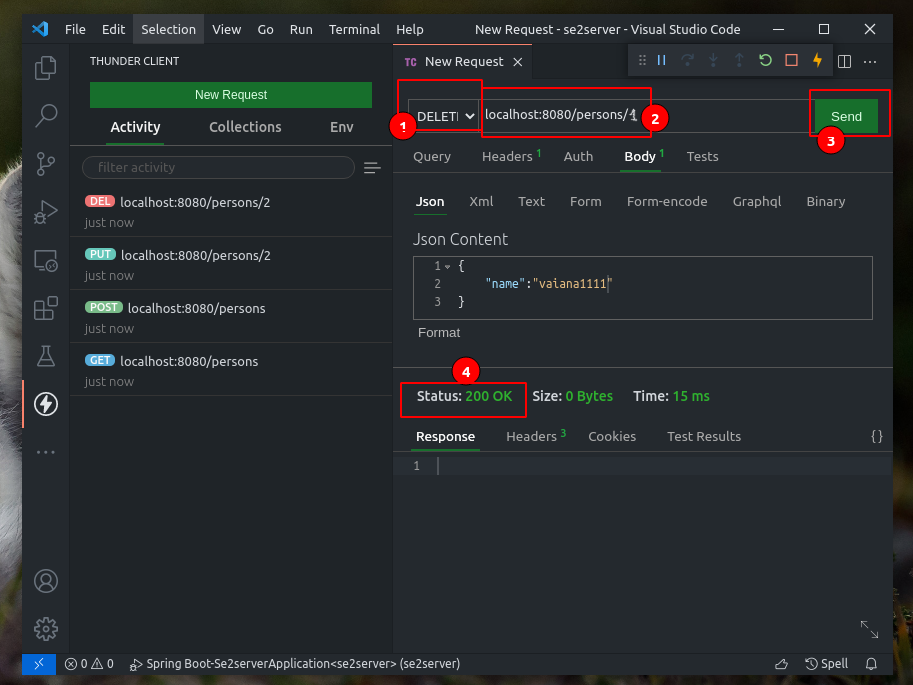
Task: Open the Tests tab
Action: click(x=702, y=156)
